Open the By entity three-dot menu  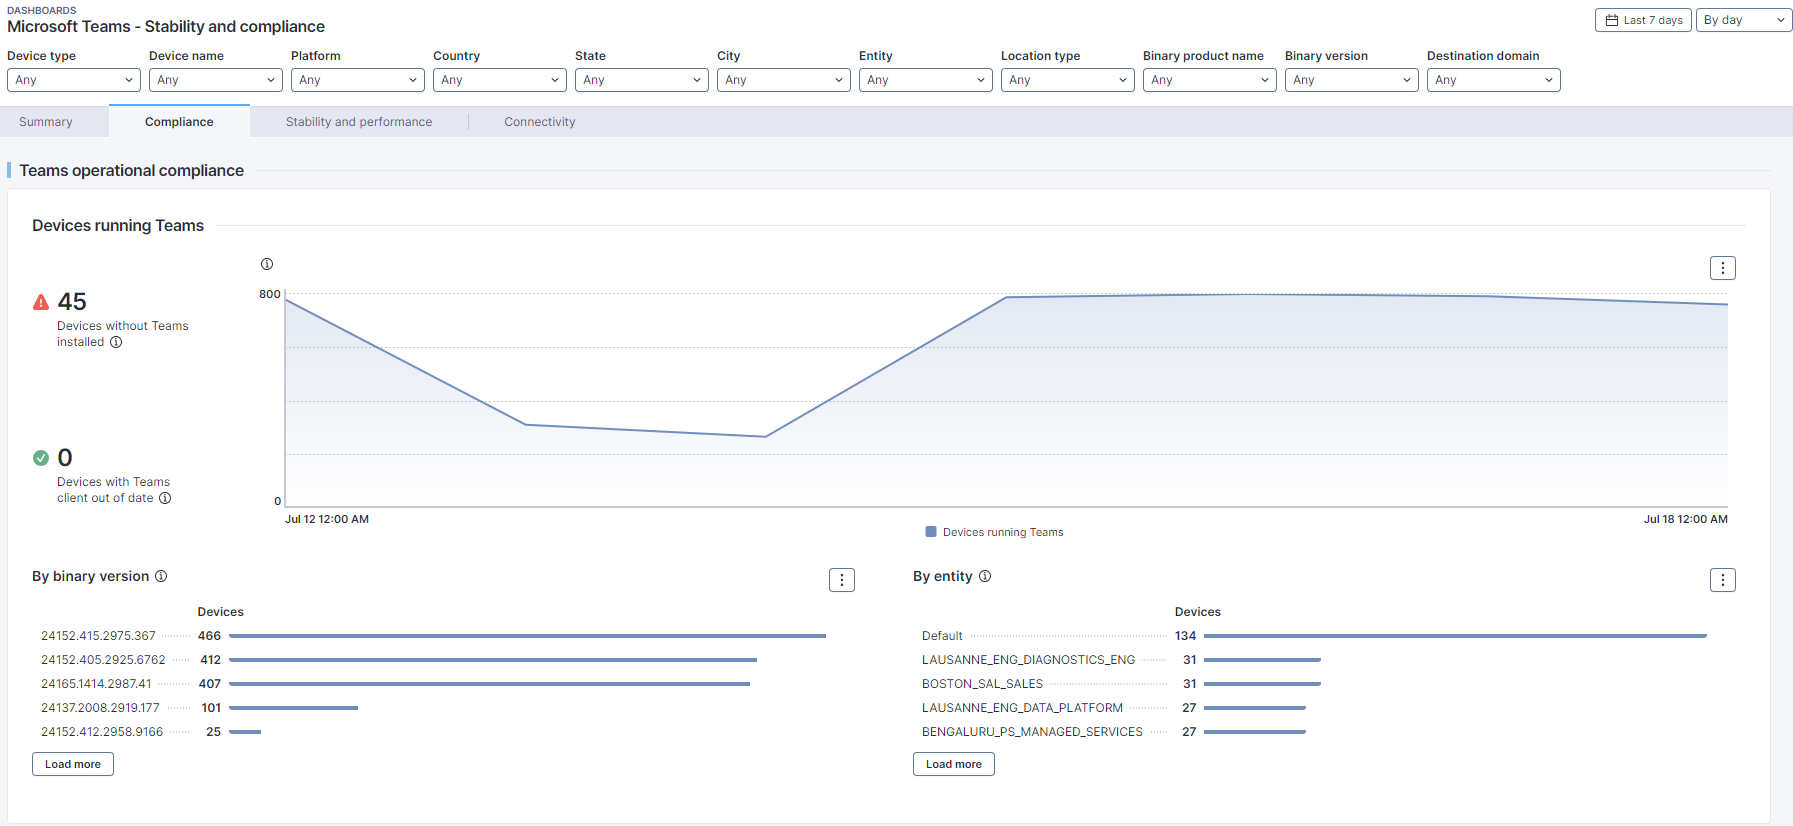(x=1722, y=580)
